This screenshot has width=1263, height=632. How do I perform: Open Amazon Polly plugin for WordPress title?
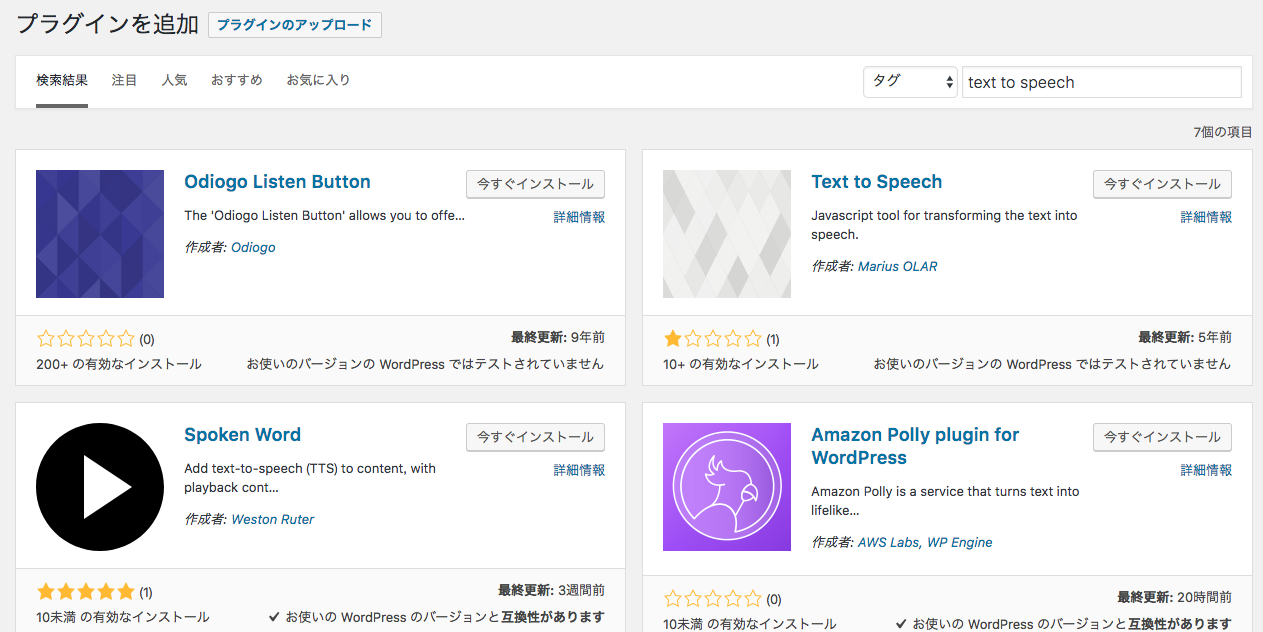tap(915, 446)
